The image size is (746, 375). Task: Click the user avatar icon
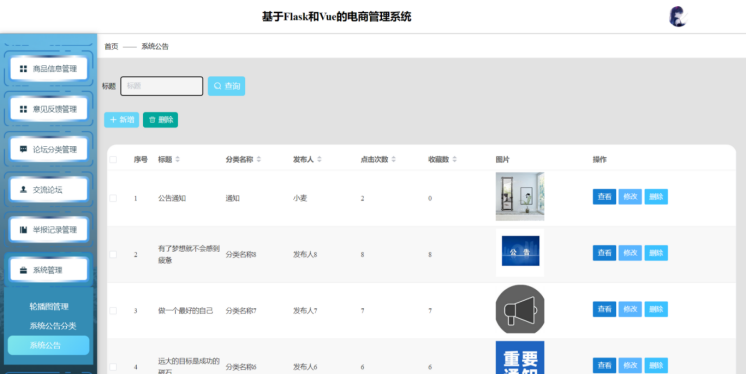point(678,17)
